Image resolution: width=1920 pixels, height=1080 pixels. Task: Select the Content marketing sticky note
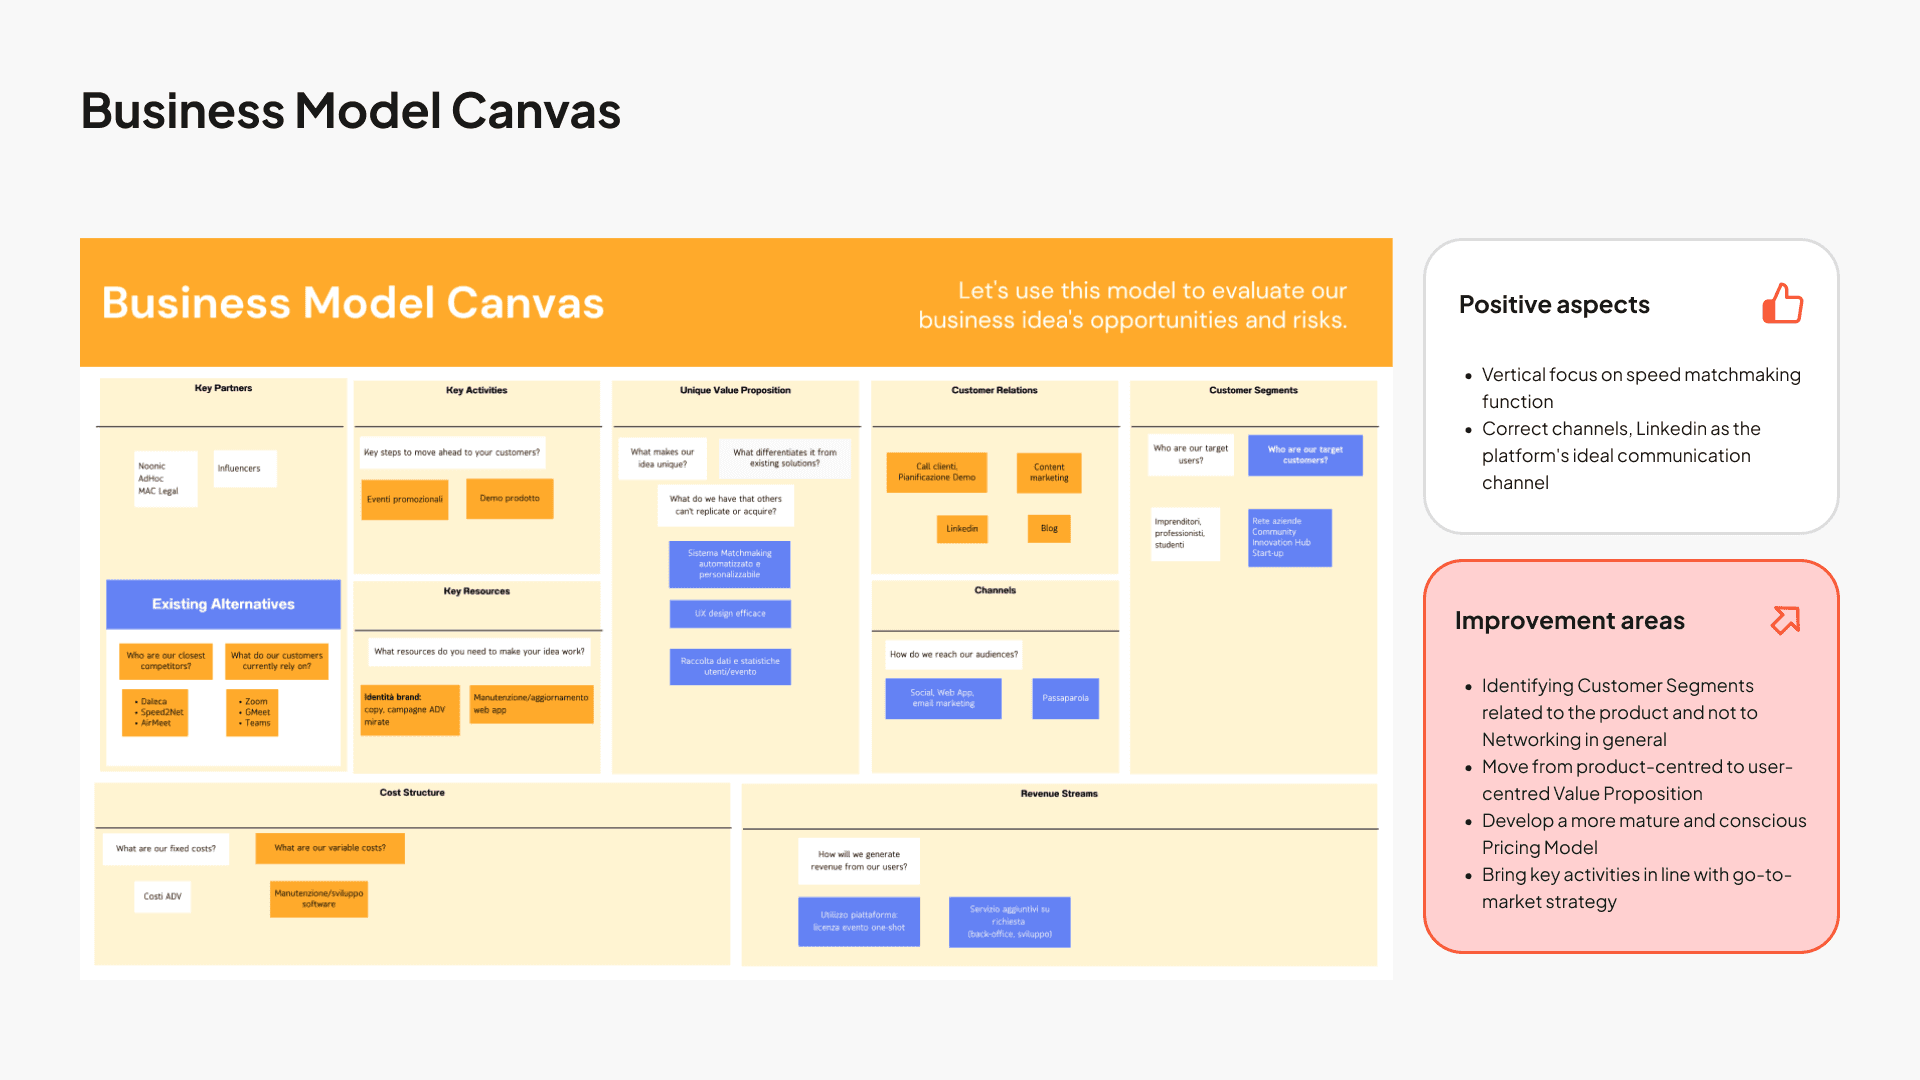pos(1049,472)
